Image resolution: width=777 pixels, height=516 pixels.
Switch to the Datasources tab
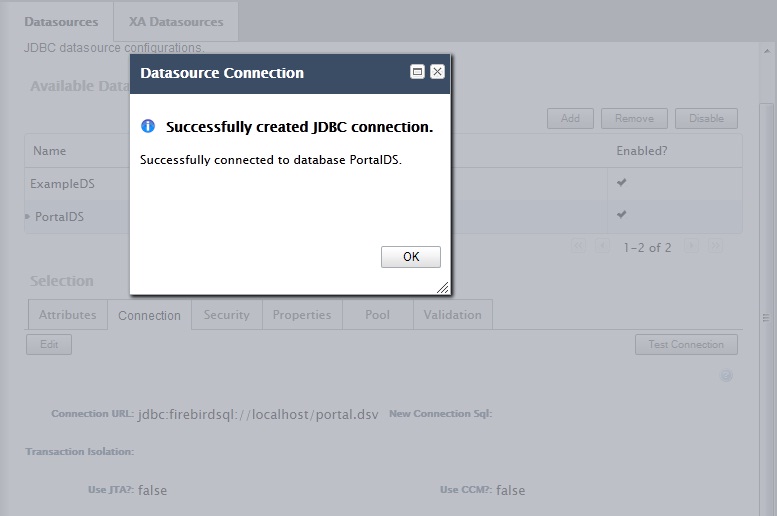click(x=61, y=22)
